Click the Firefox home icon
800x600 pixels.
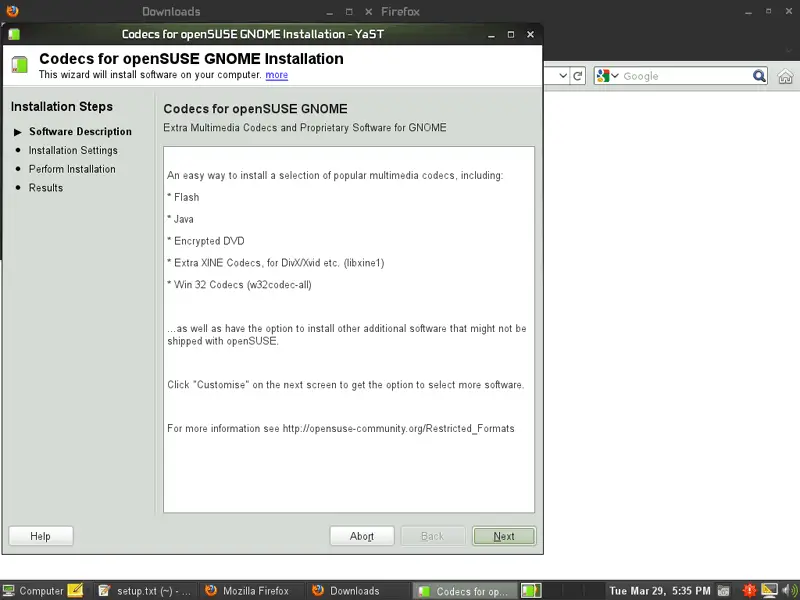[x=785, y=77]
